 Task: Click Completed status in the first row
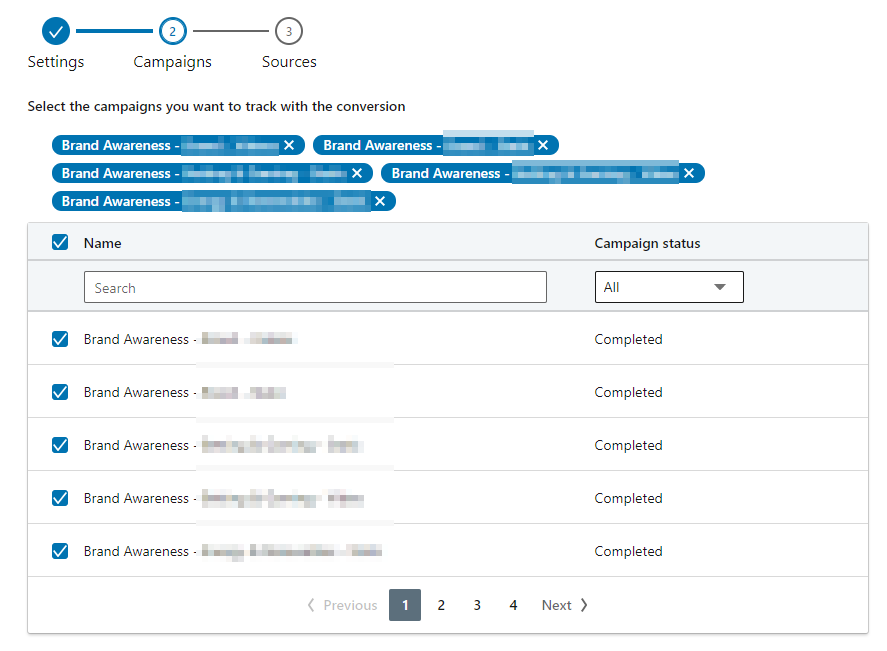628,339
